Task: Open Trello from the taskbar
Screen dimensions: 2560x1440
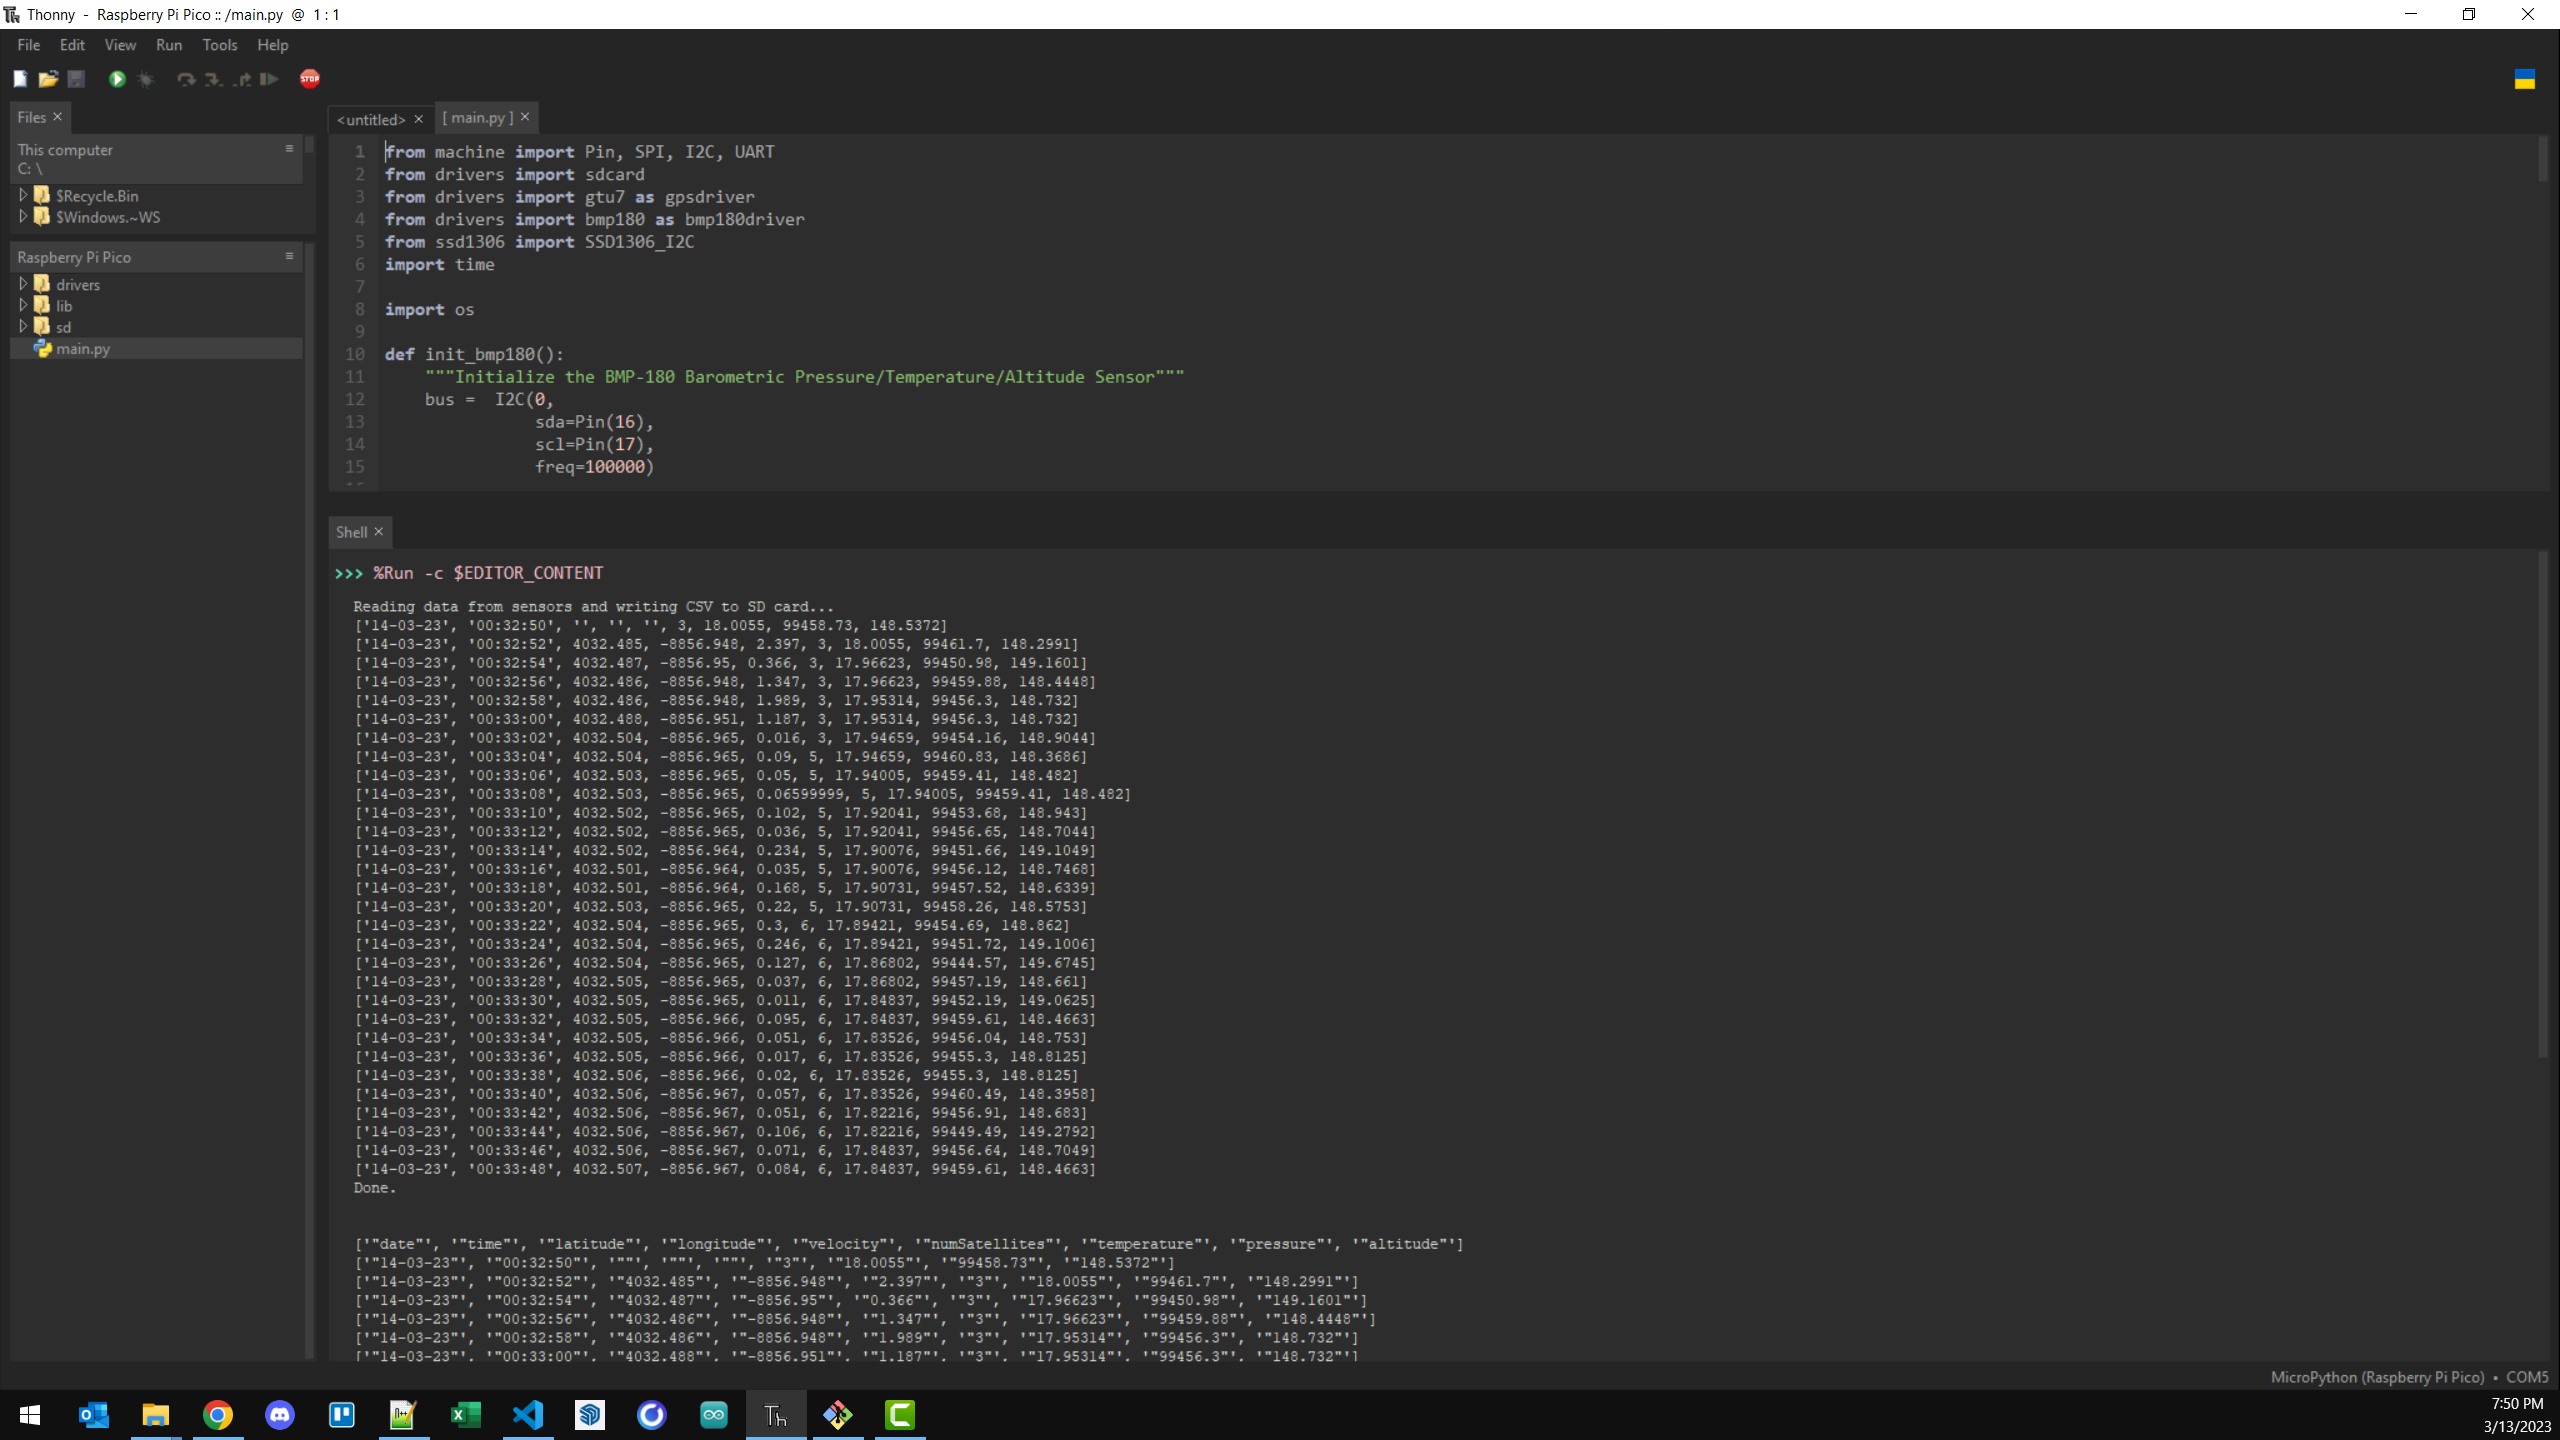Action: click(x=341, y=1415)
